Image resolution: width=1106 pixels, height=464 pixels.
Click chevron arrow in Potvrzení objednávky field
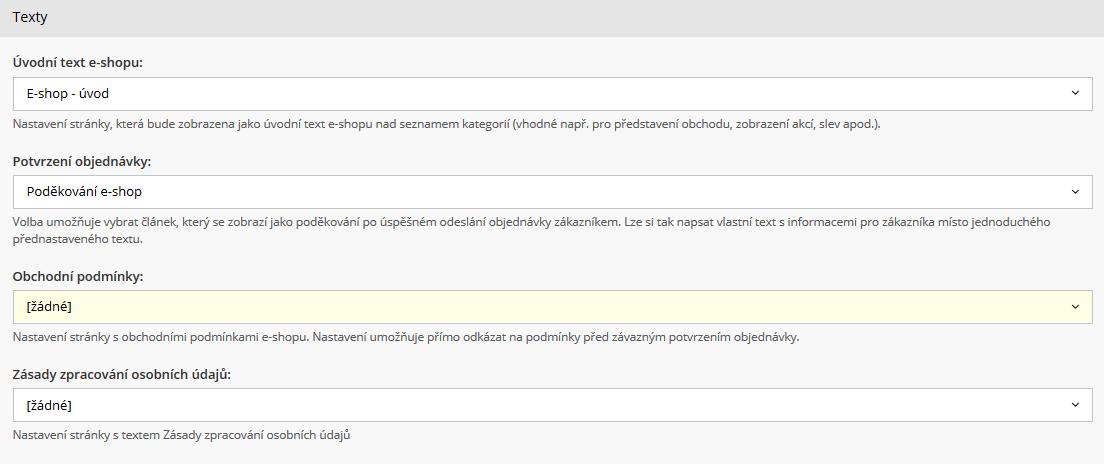(1075, 191)
